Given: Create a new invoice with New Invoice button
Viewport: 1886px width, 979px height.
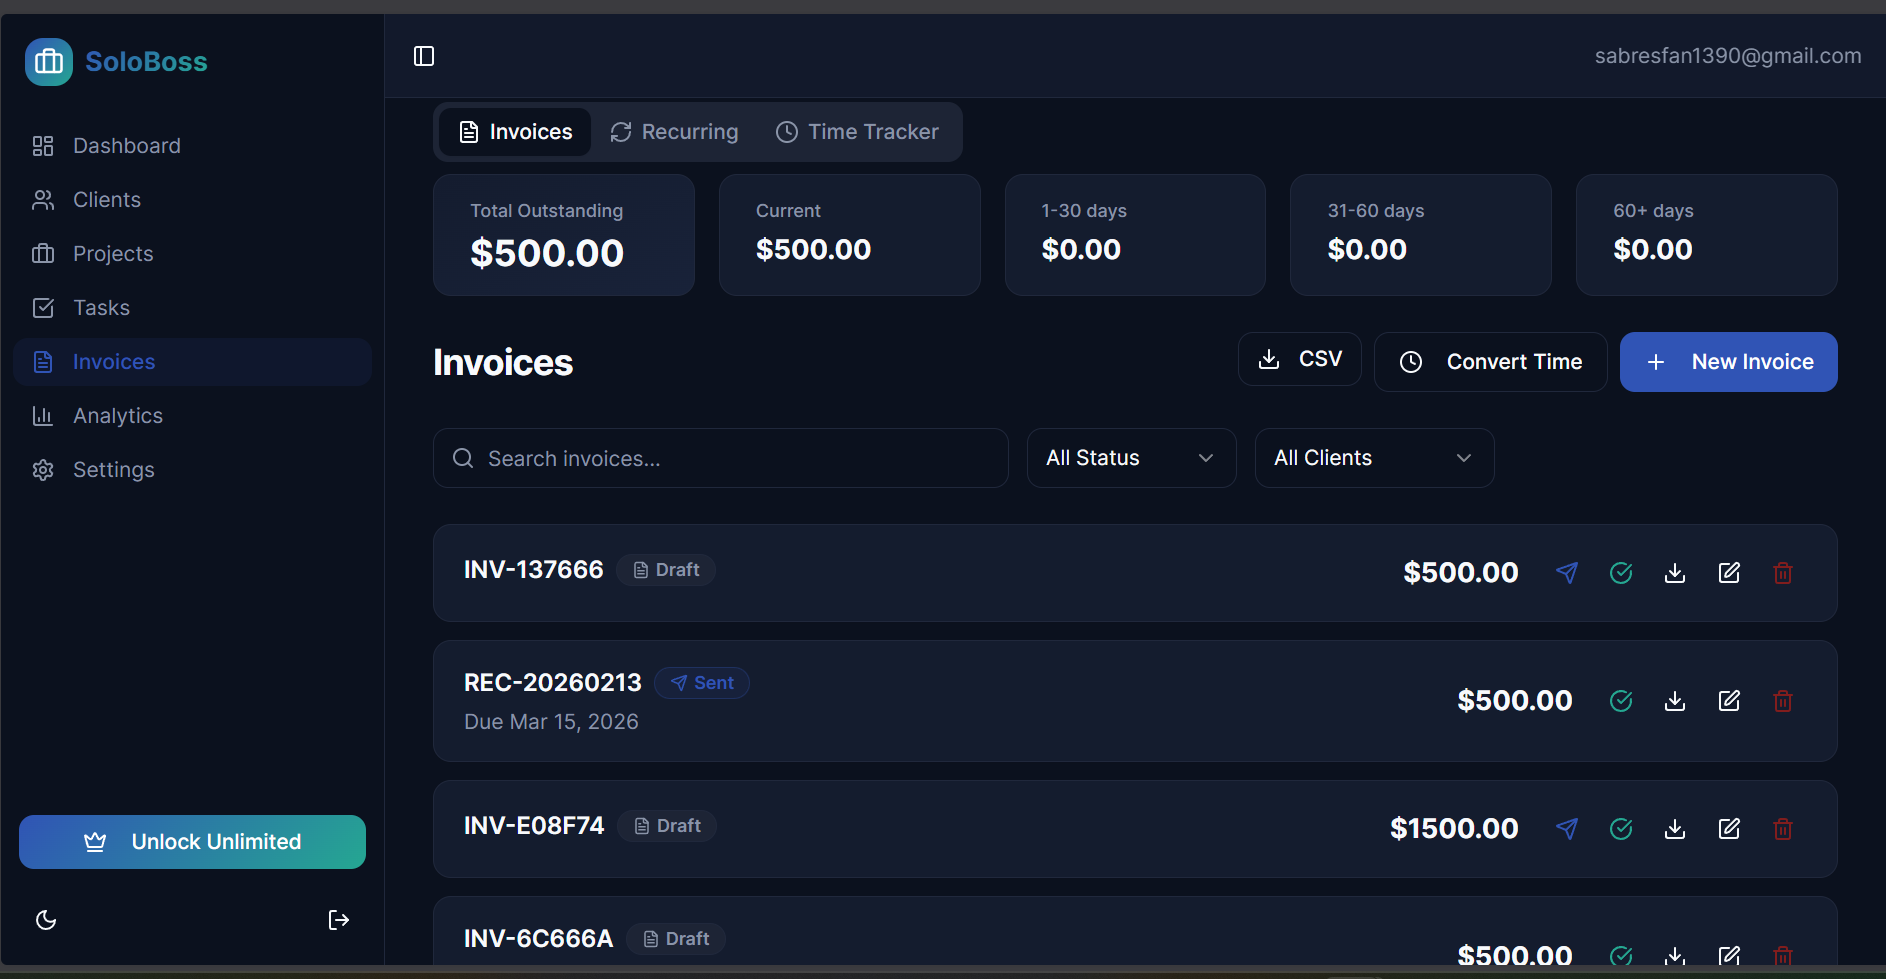Looking at the screenshot, I should coord(1728,361).
